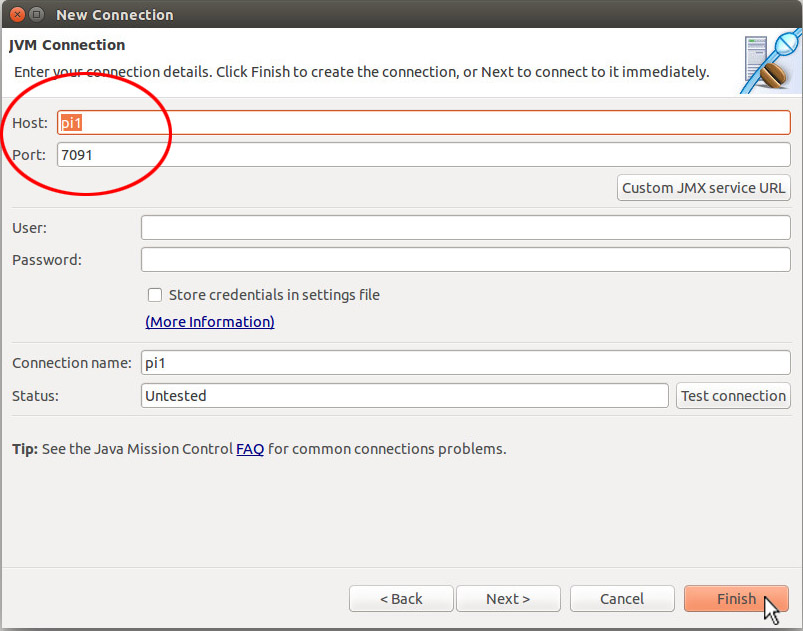This screenshot has height=631, width=803.
Task: Click the Password input box
Action: pos(466,260)
